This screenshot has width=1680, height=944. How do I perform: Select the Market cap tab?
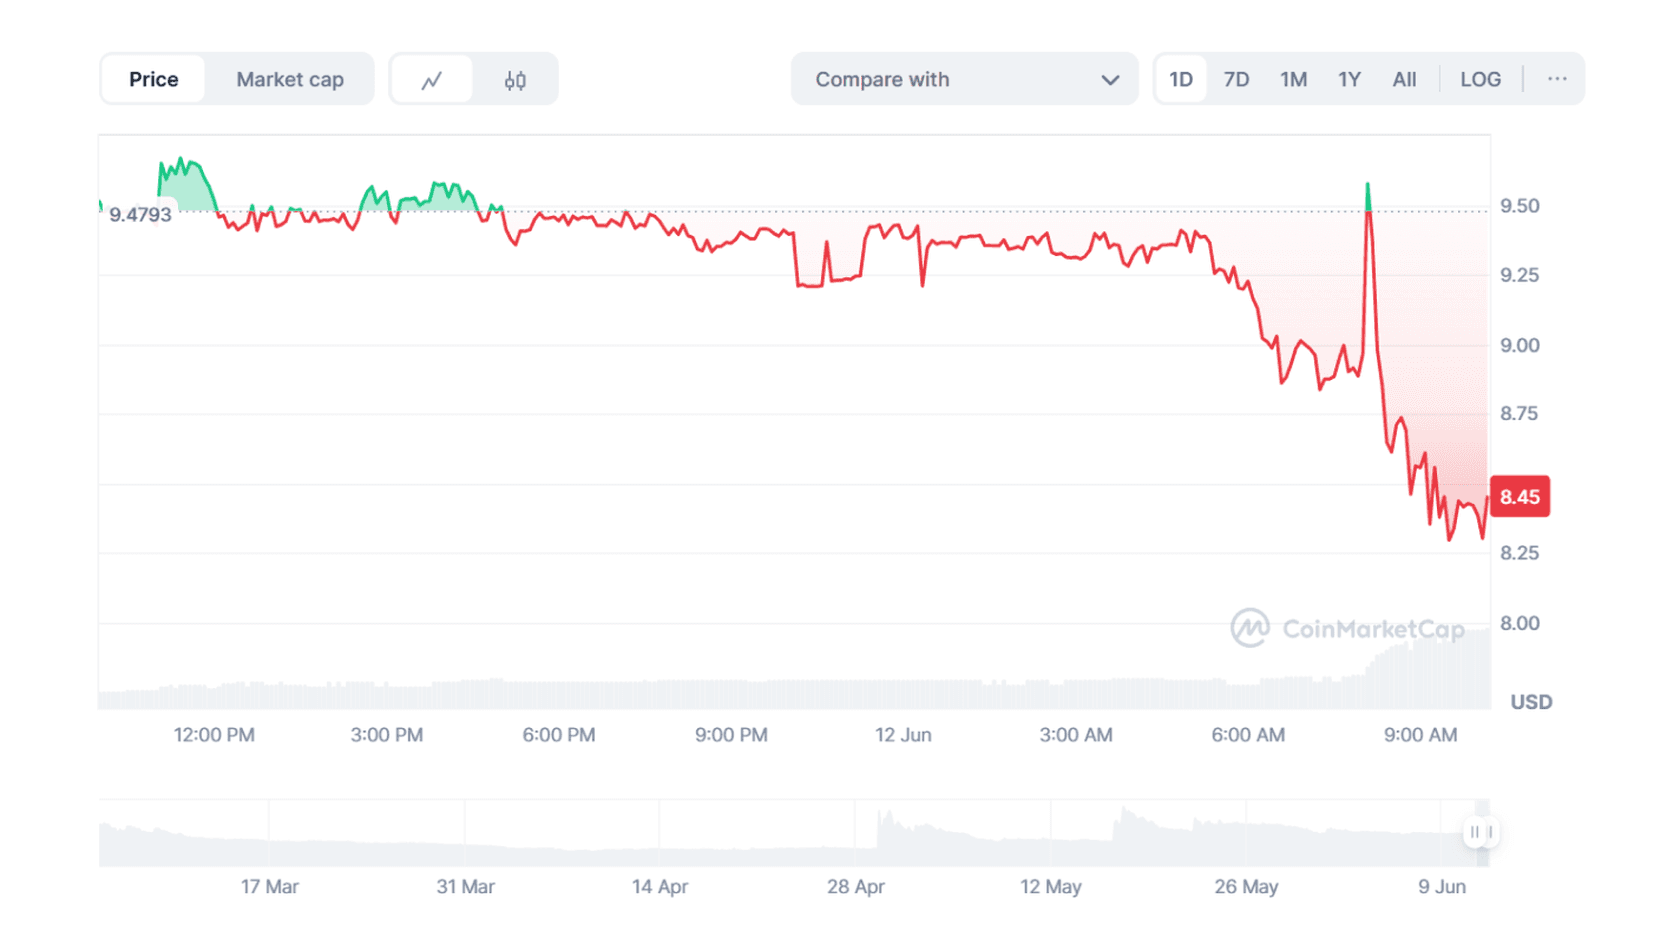(x=290, y=79)
